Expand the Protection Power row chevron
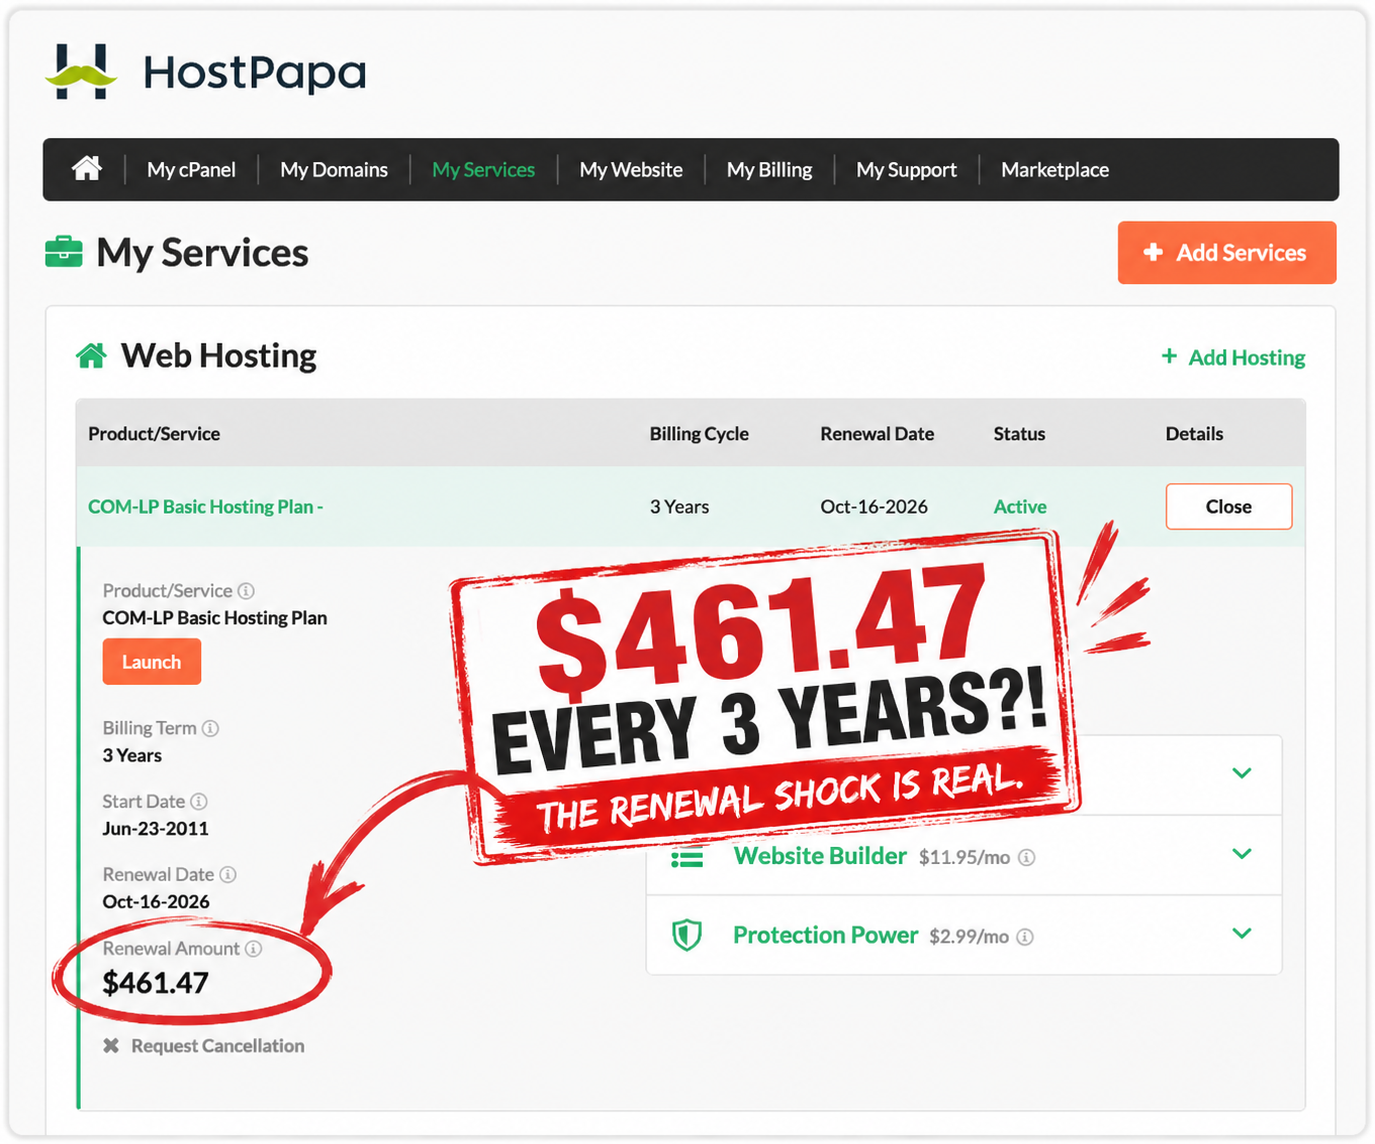 coord(1242,933)
